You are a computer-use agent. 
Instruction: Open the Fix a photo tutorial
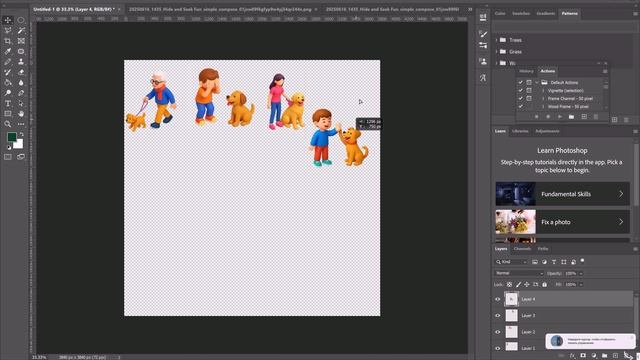(x=562, y=222)
